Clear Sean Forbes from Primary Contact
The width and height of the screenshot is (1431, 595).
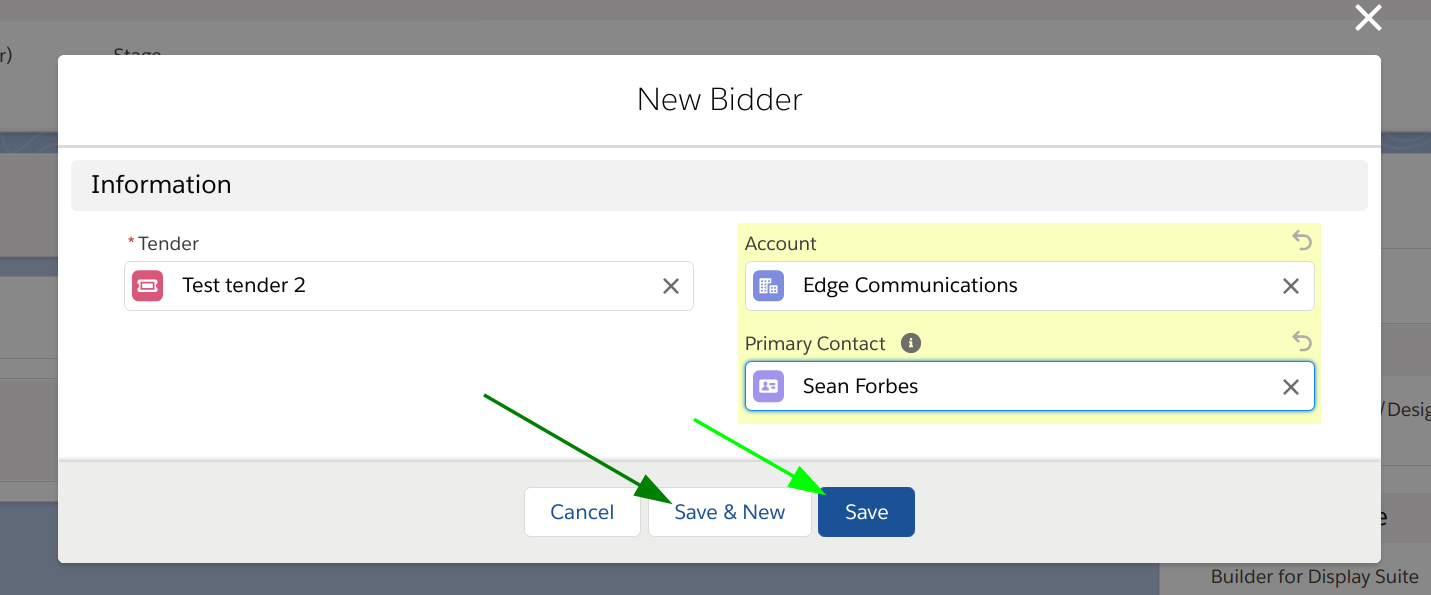click(x=1291, y=387)
